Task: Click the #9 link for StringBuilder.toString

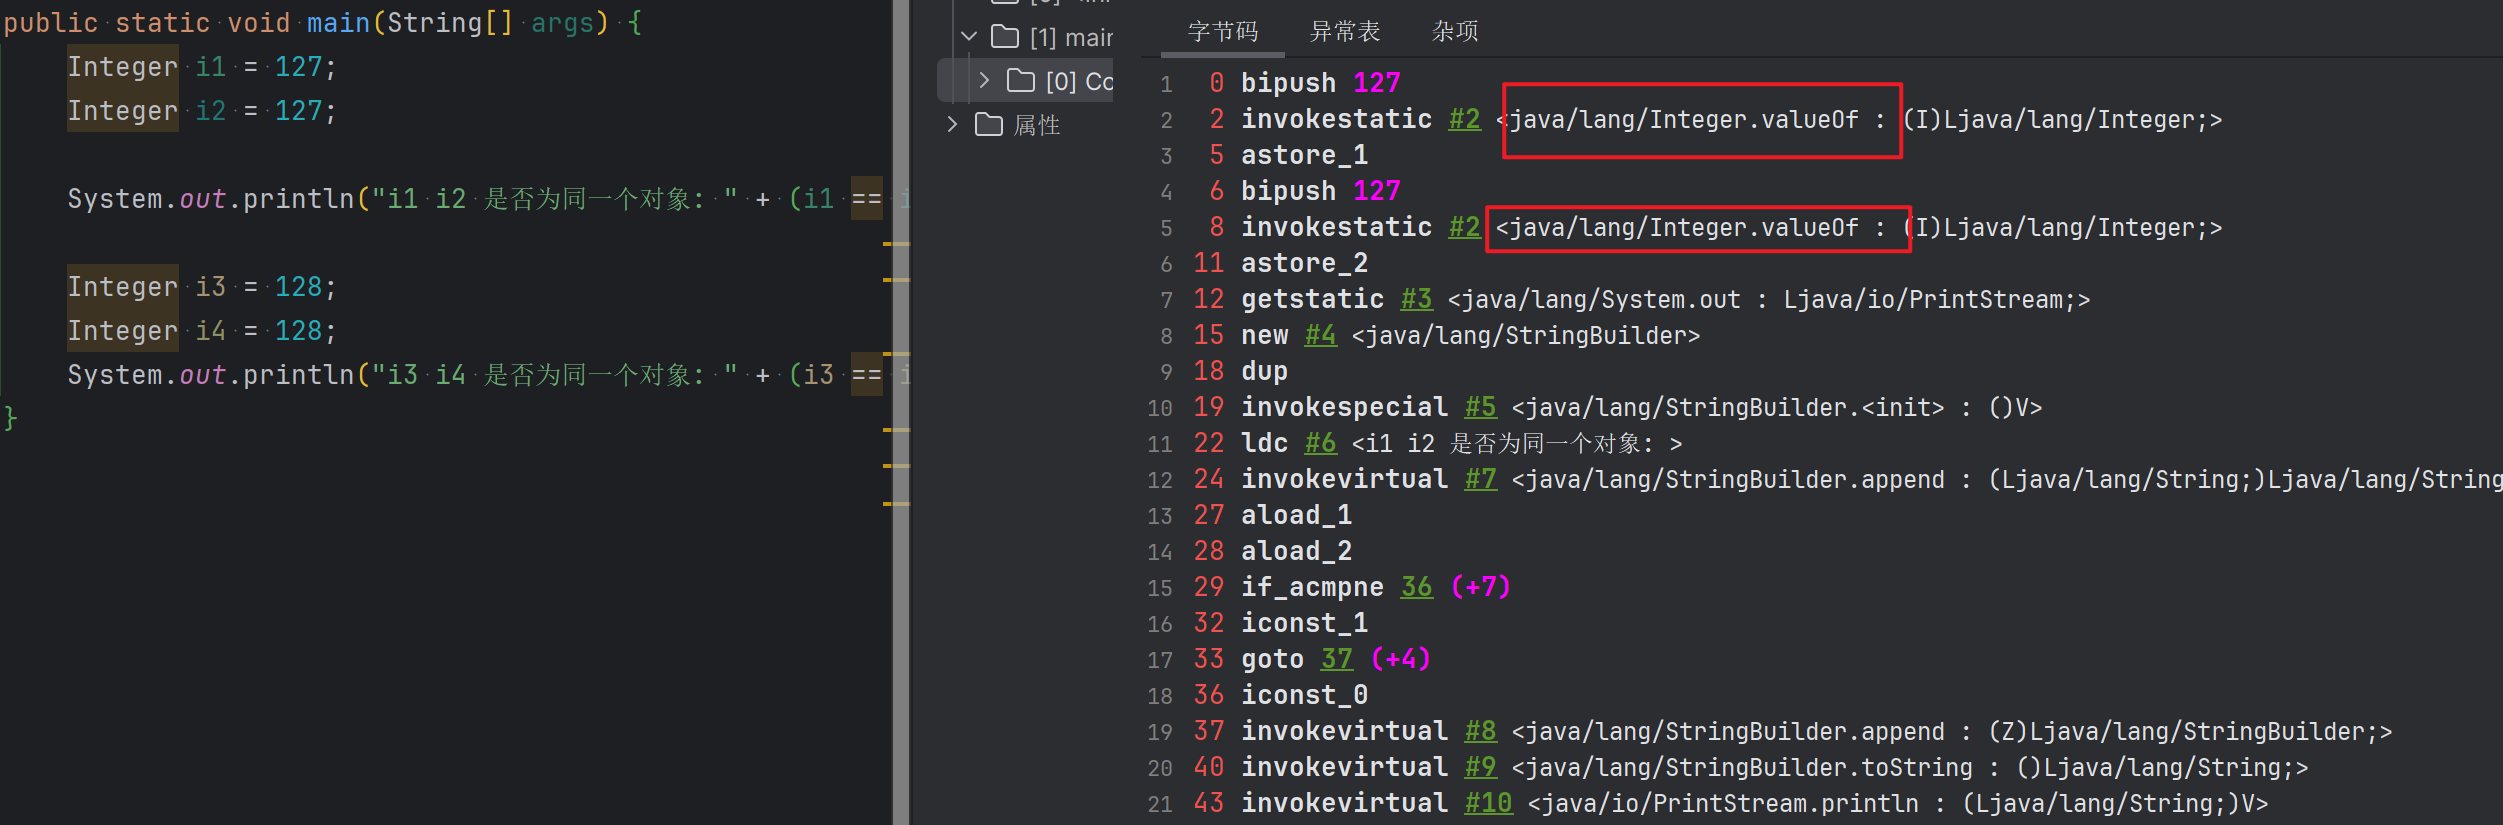Action: click(x=1479, y=767)
